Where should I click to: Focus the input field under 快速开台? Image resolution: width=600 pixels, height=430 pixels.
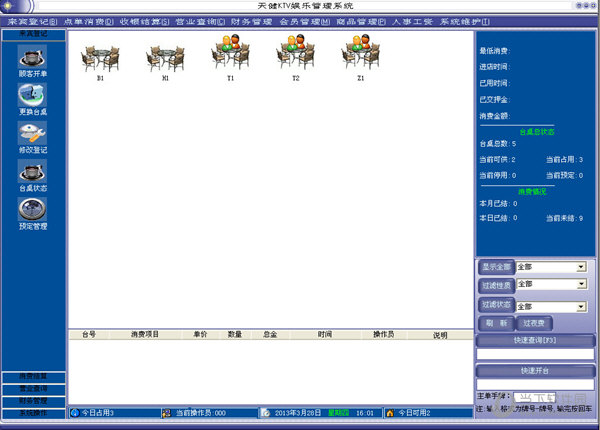pos(535,384)
